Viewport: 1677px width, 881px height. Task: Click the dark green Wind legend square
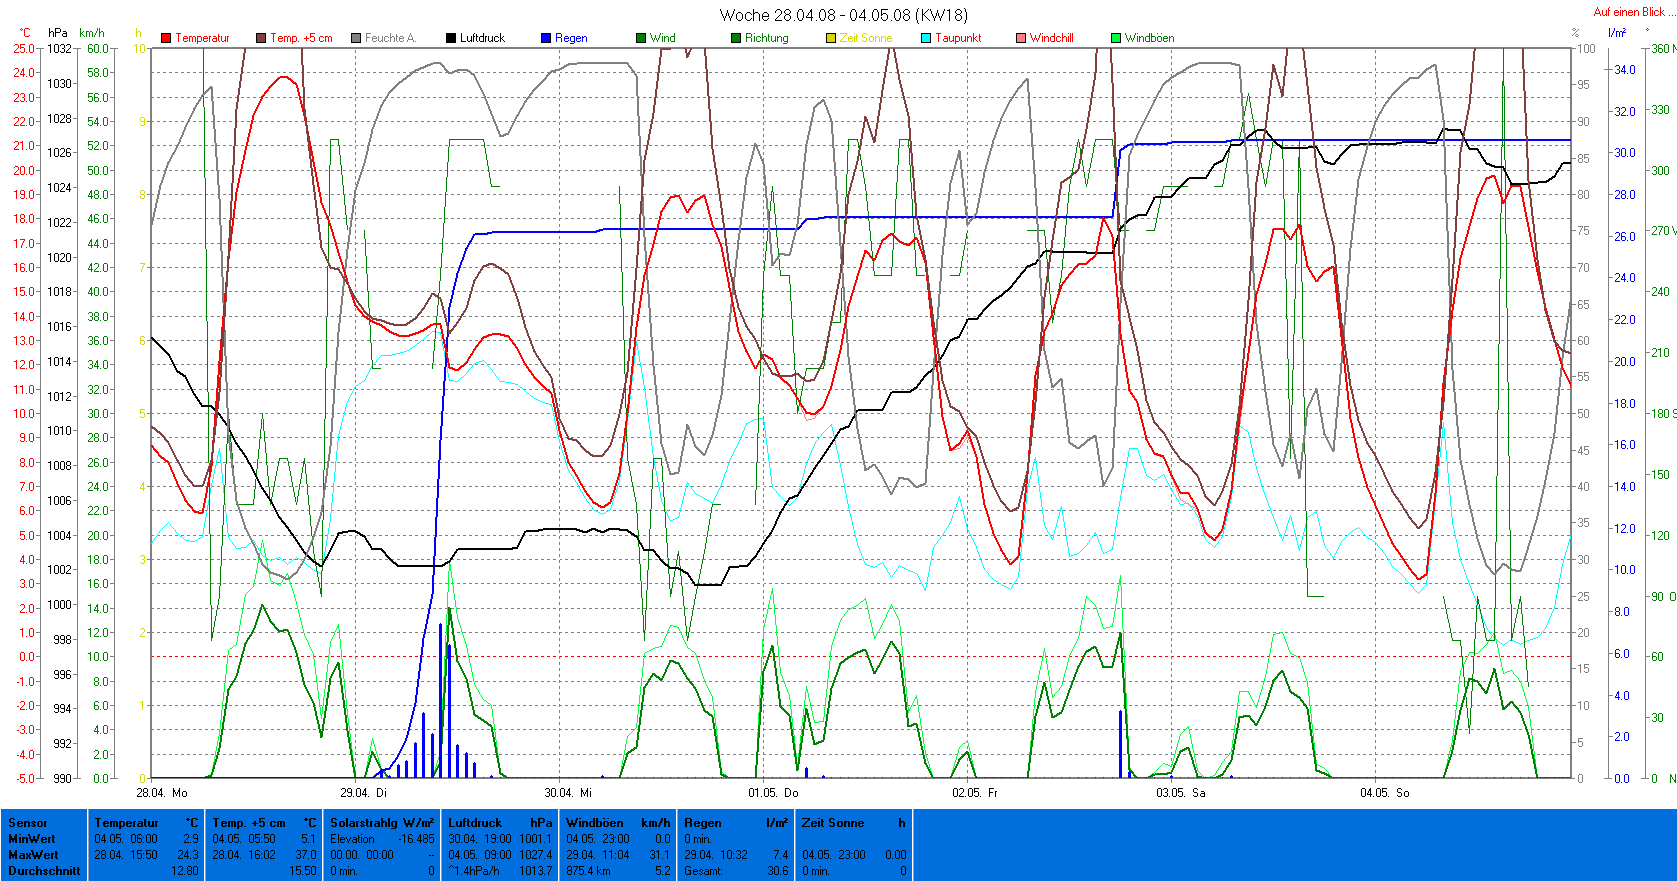tap(641, 38)
